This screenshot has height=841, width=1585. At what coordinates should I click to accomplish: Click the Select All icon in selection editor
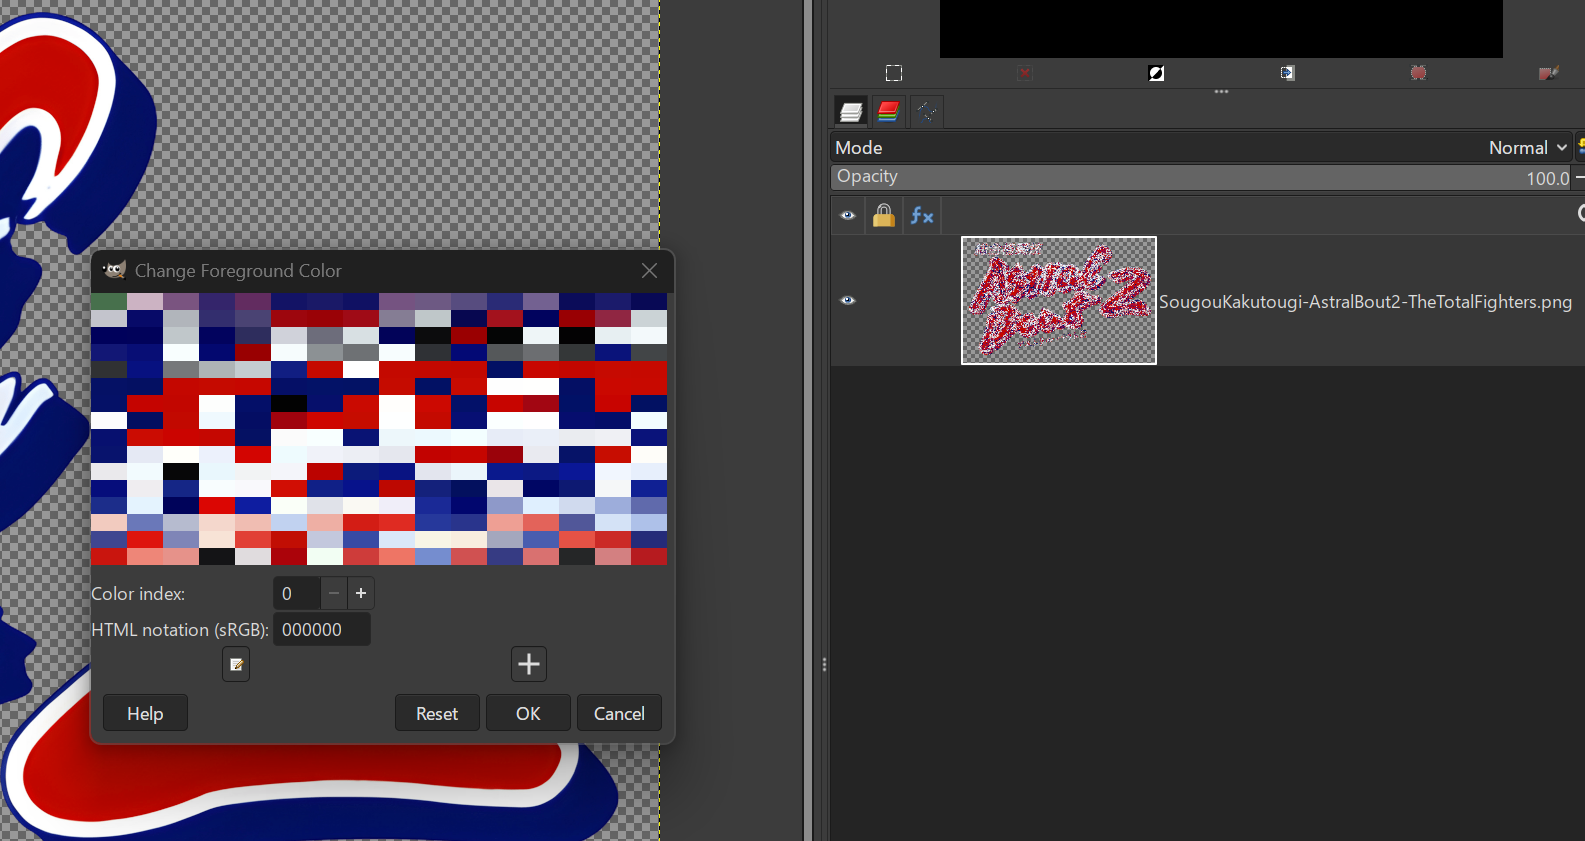tap(894, 73)
